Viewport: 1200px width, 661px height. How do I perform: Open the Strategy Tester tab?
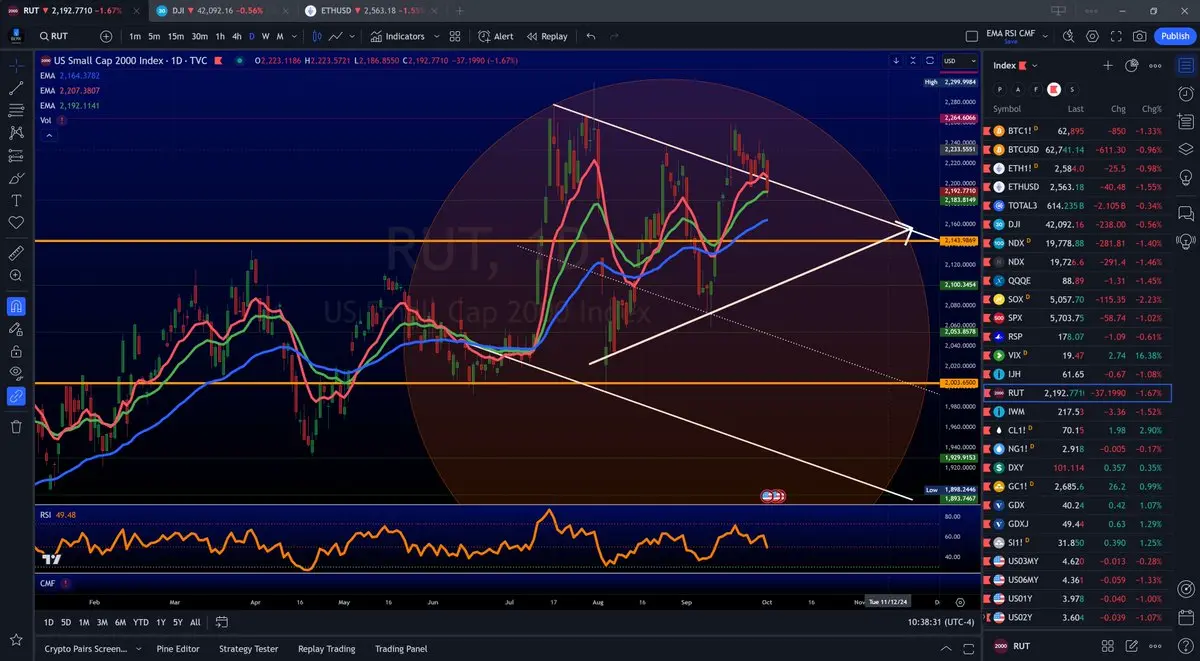pos(248,649)
